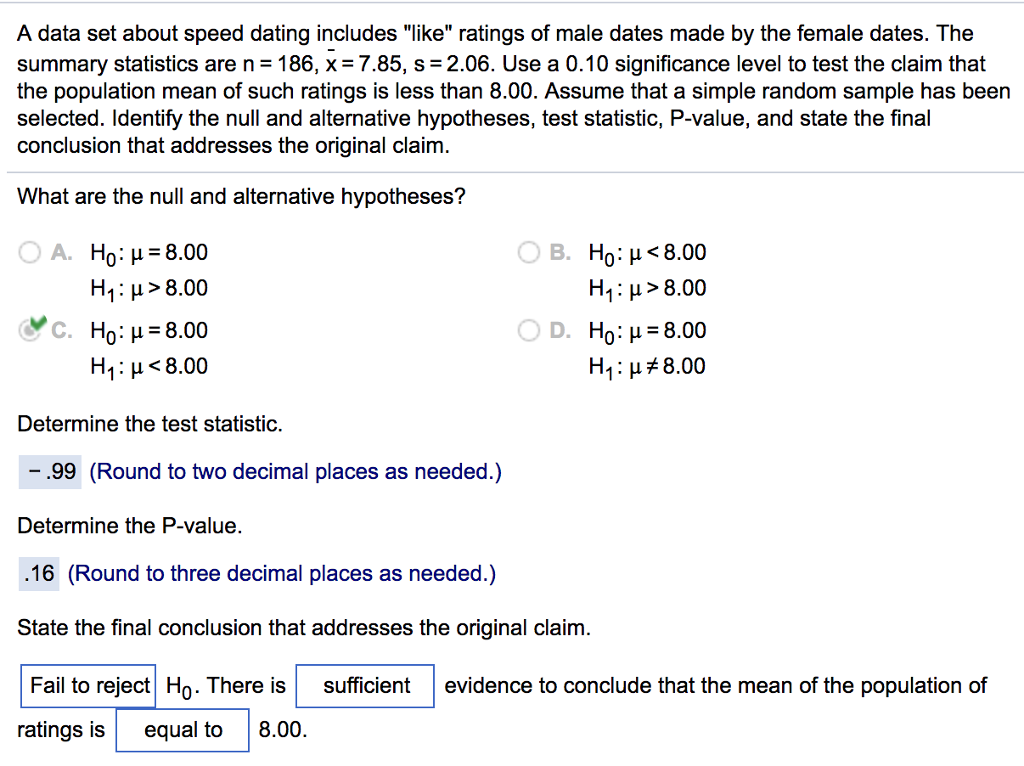
Task: Click option D alternative H1: μ≠8.00
Action: 647,367
